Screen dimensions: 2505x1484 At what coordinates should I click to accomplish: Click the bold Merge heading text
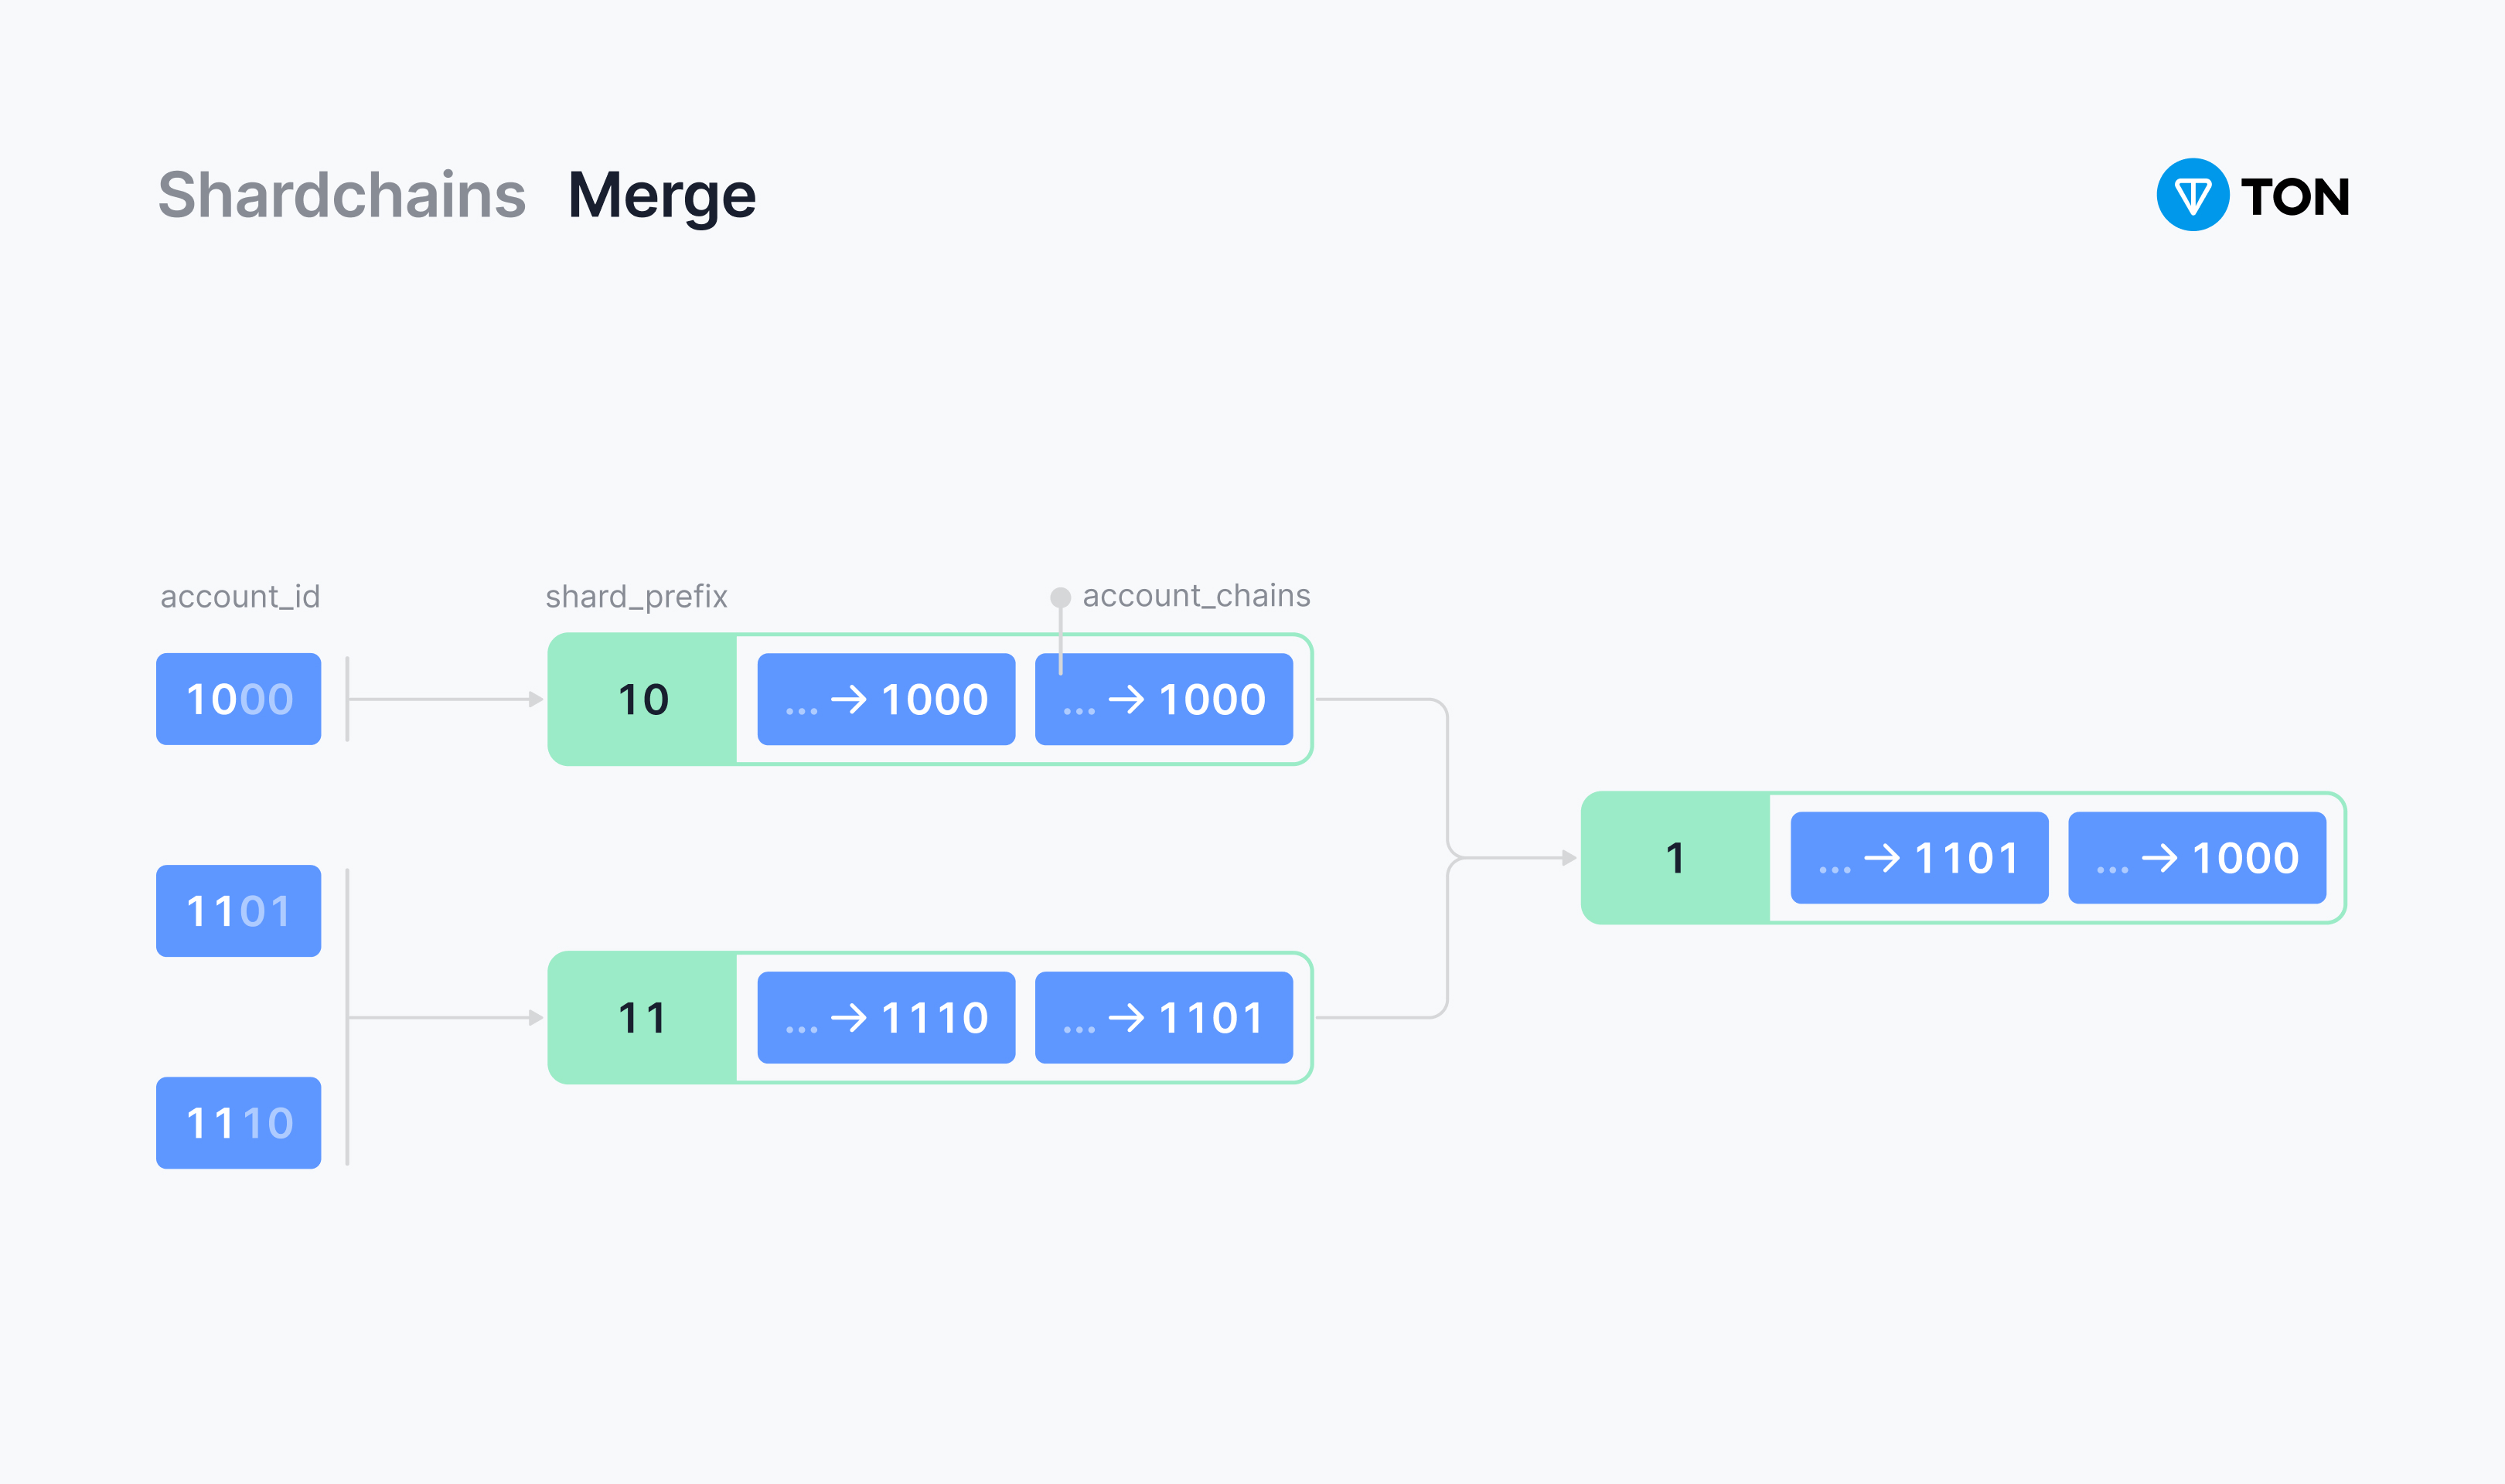[662, 195]
